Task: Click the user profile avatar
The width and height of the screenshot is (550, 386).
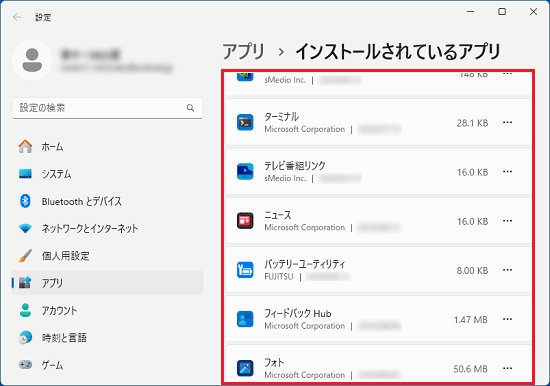Action: (x=32, y=60)
